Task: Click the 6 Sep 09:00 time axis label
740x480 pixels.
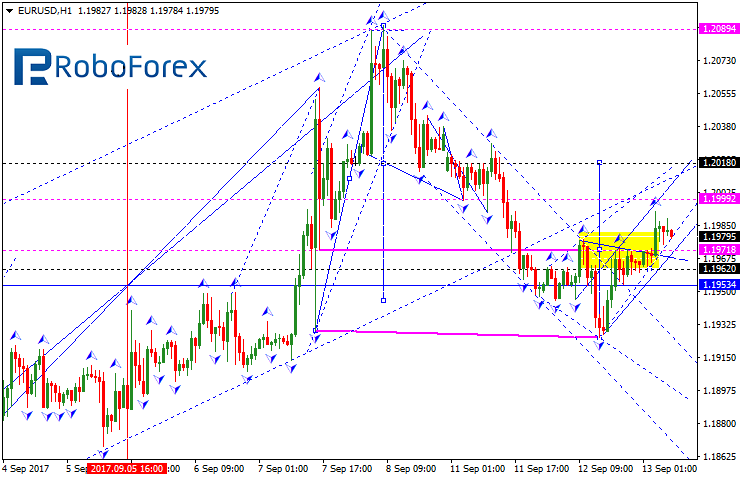Action: pos(219,469)
